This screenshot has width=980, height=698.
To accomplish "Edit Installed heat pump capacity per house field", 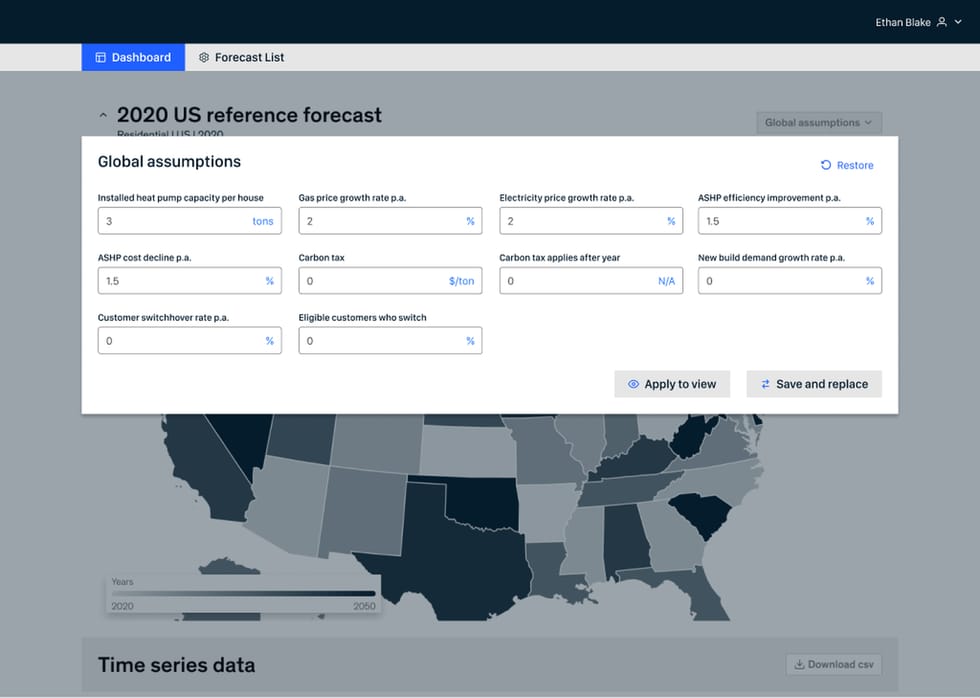I will [189, 221].
